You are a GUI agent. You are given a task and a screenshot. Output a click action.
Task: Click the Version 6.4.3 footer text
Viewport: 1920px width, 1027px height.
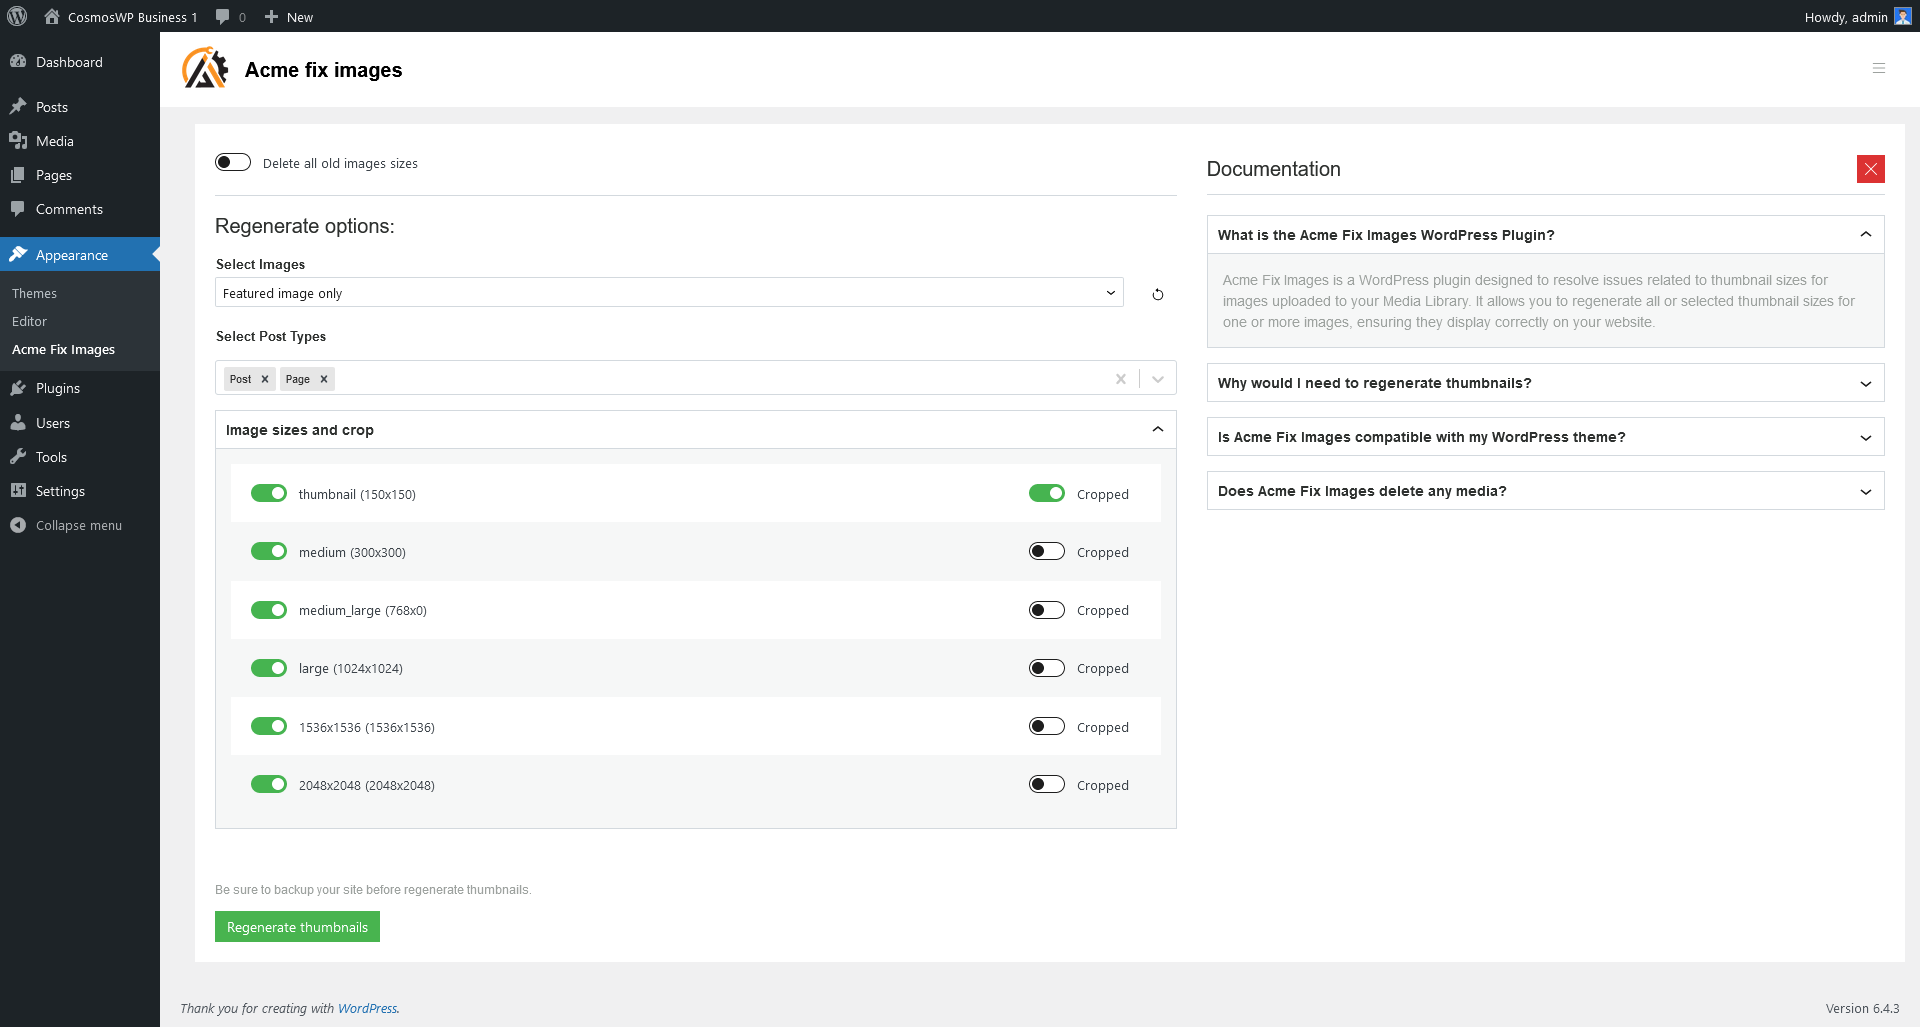1862,1008
